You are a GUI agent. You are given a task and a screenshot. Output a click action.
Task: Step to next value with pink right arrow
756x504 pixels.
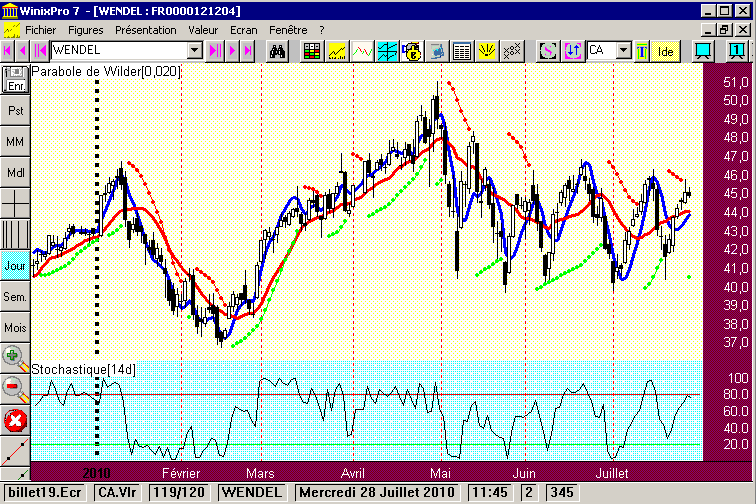232,51
